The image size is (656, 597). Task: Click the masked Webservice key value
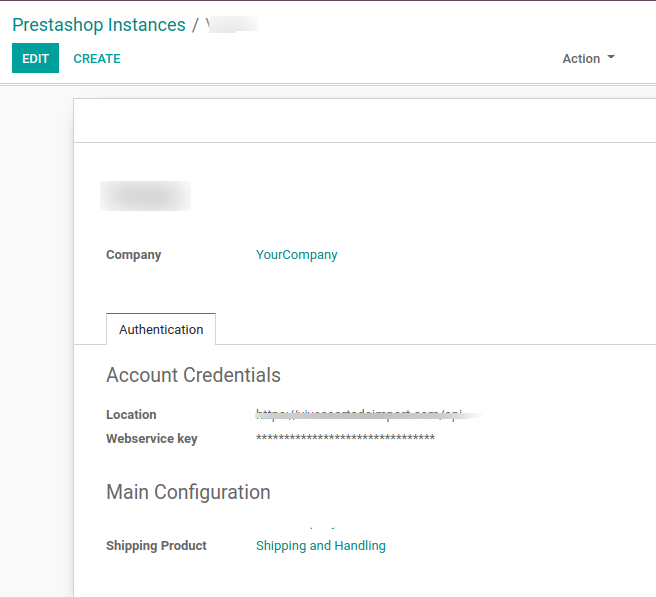click(x=346, y=438)
